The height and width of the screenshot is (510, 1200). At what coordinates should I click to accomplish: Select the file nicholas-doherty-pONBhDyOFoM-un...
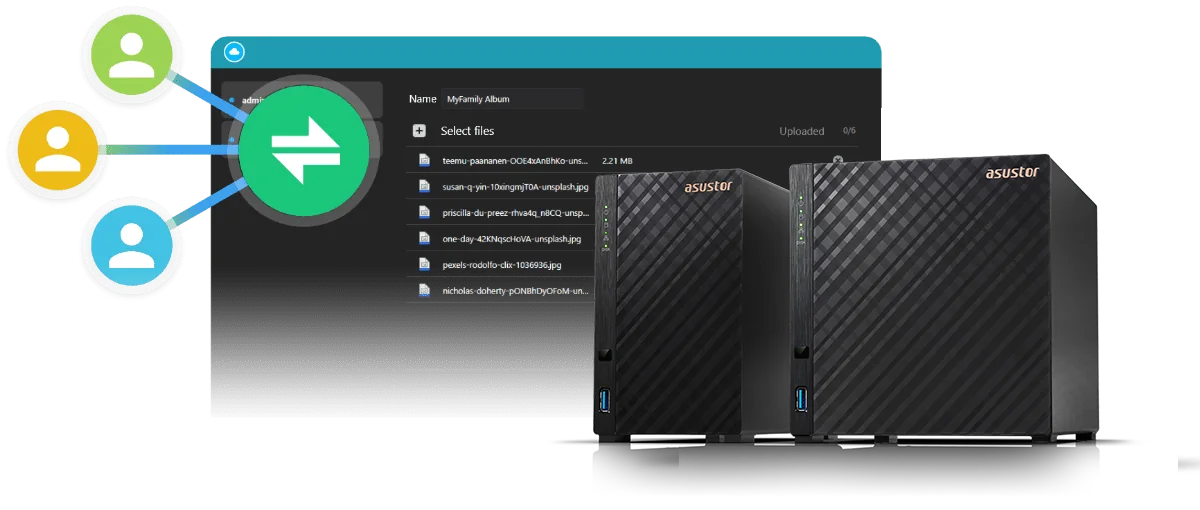(x=515, y=291)
